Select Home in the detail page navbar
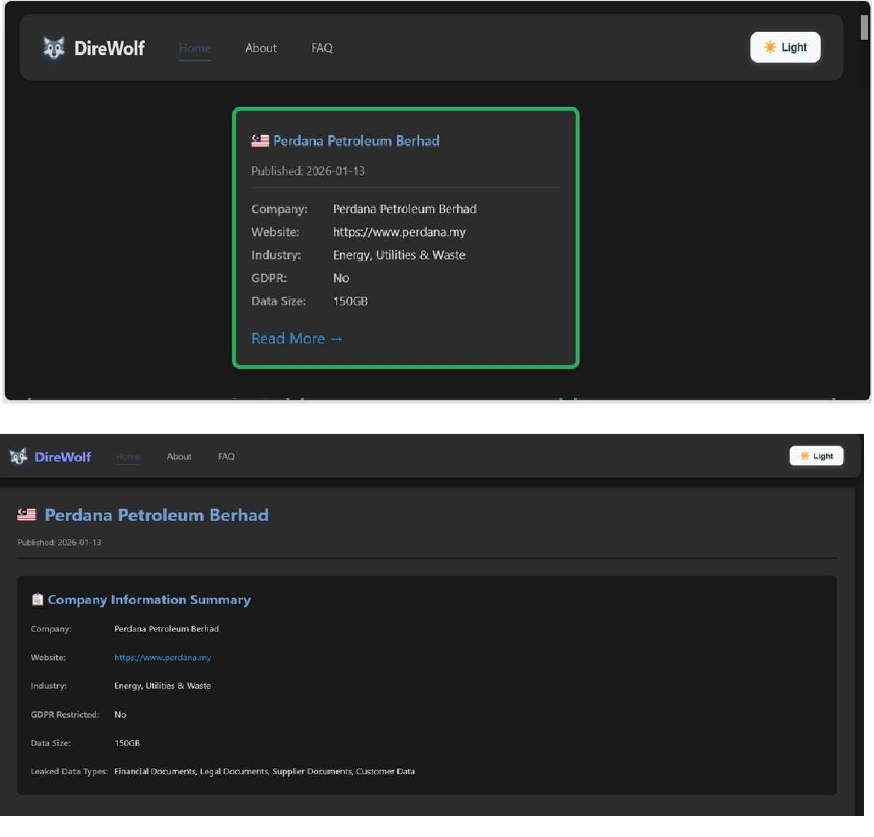The height and width of the screenshot is (837, 874). pos(128,457)
